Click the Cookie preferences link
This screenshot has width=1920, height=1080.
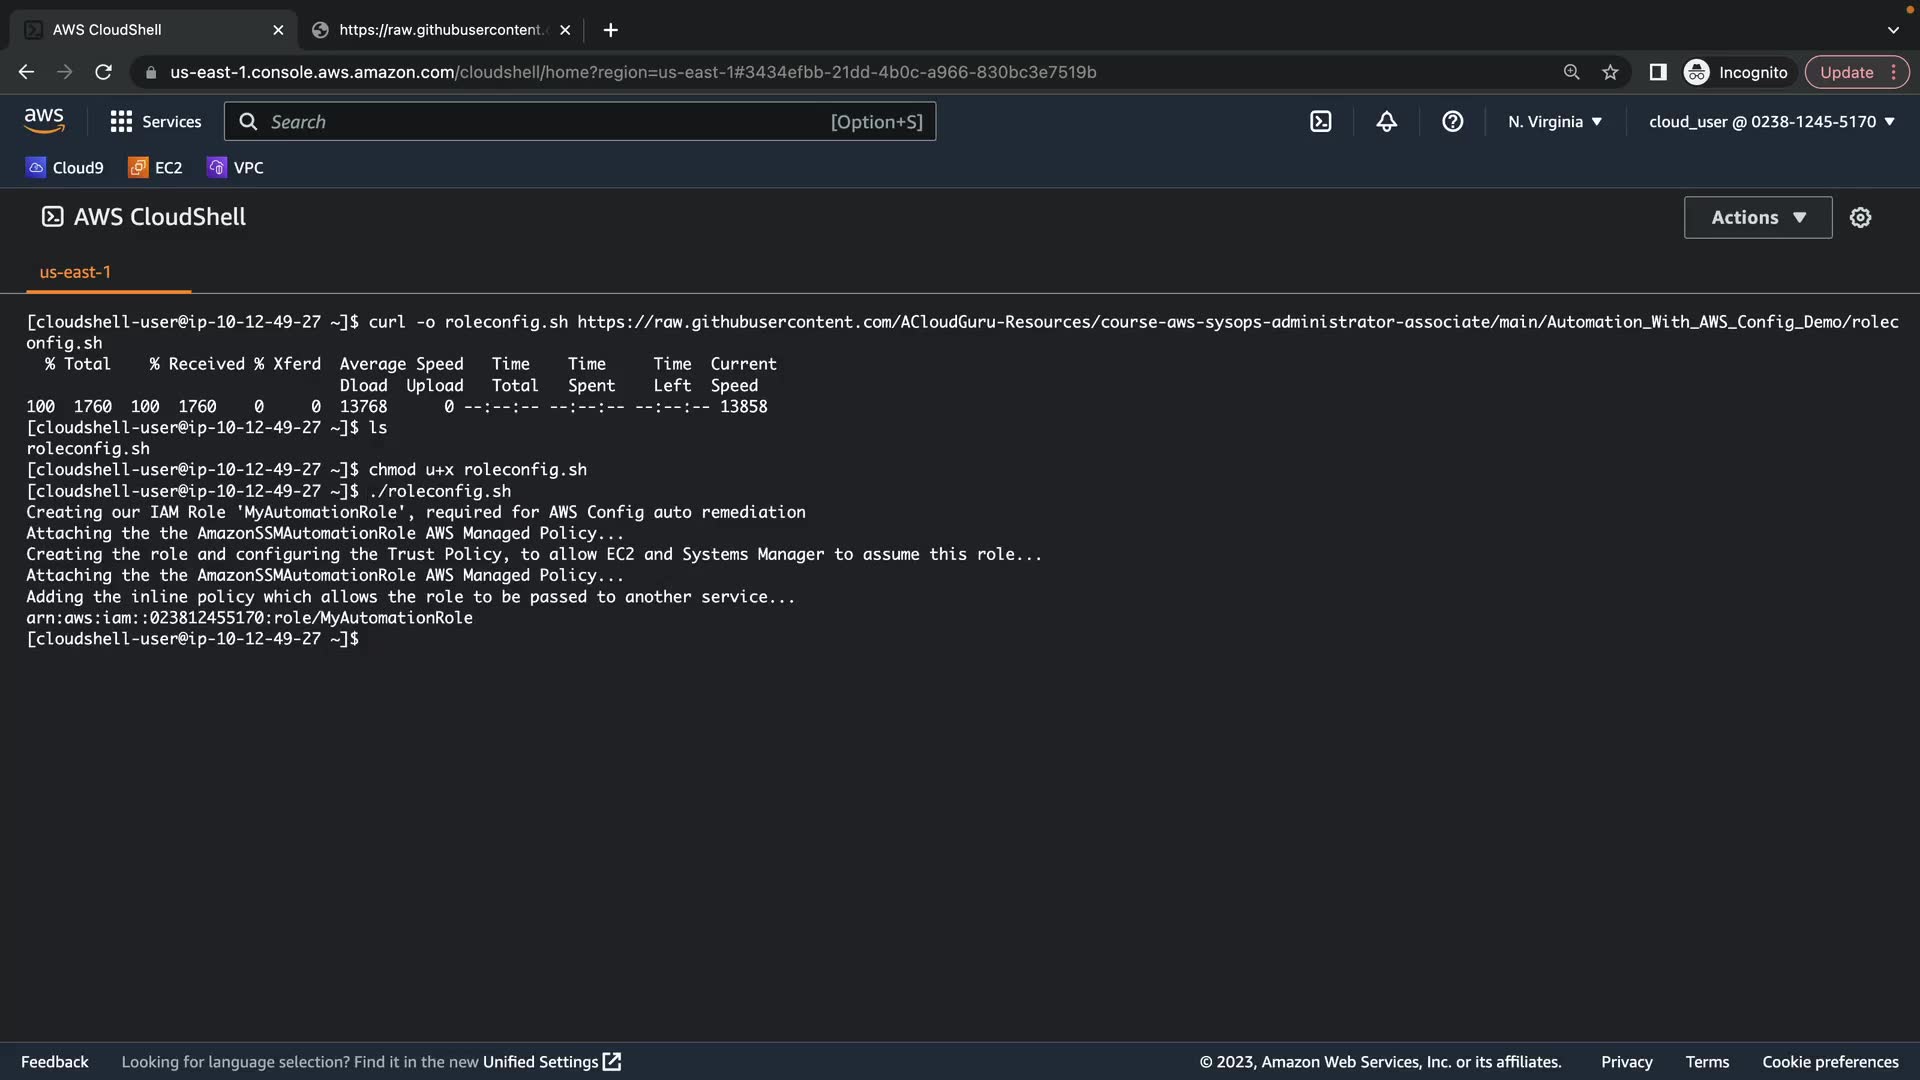1829,1062
